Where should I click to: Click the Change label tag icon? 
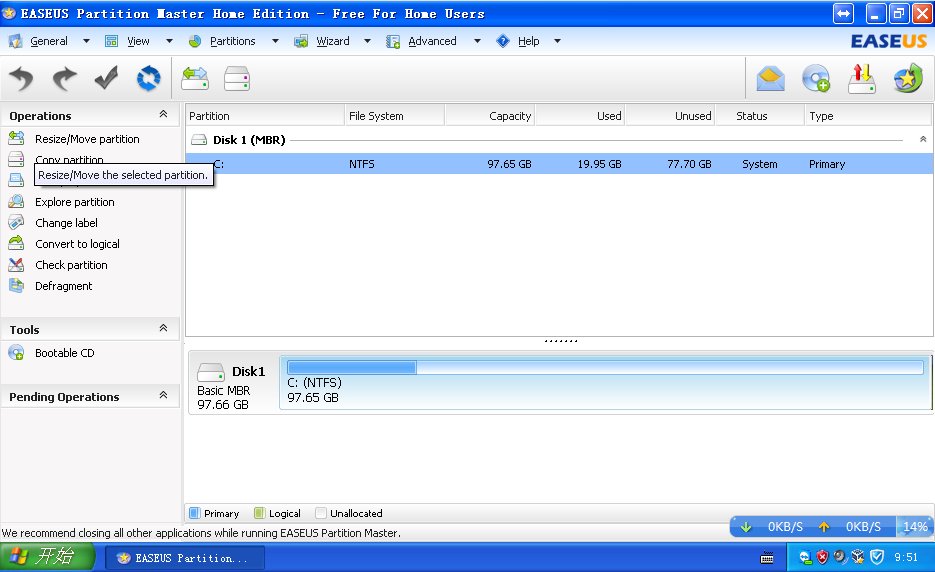click(16, 222)
